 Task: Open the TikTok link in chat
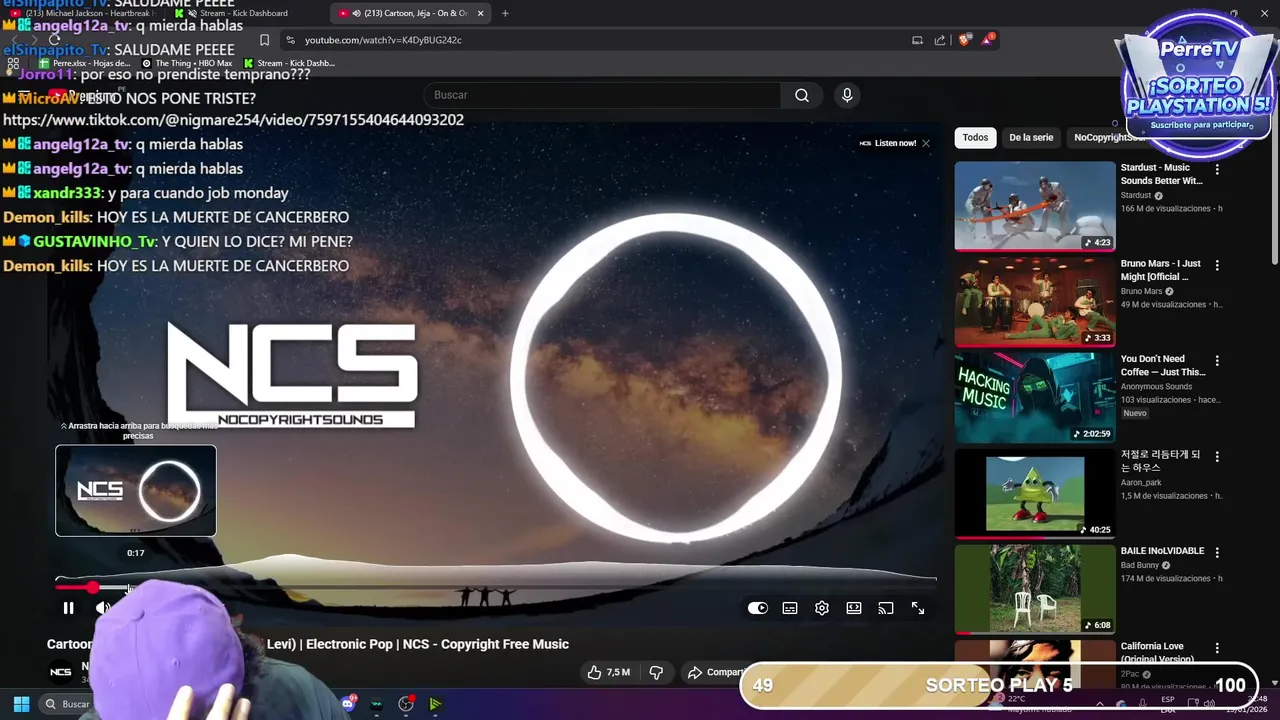pyautogui.click(x=234, y=120)
